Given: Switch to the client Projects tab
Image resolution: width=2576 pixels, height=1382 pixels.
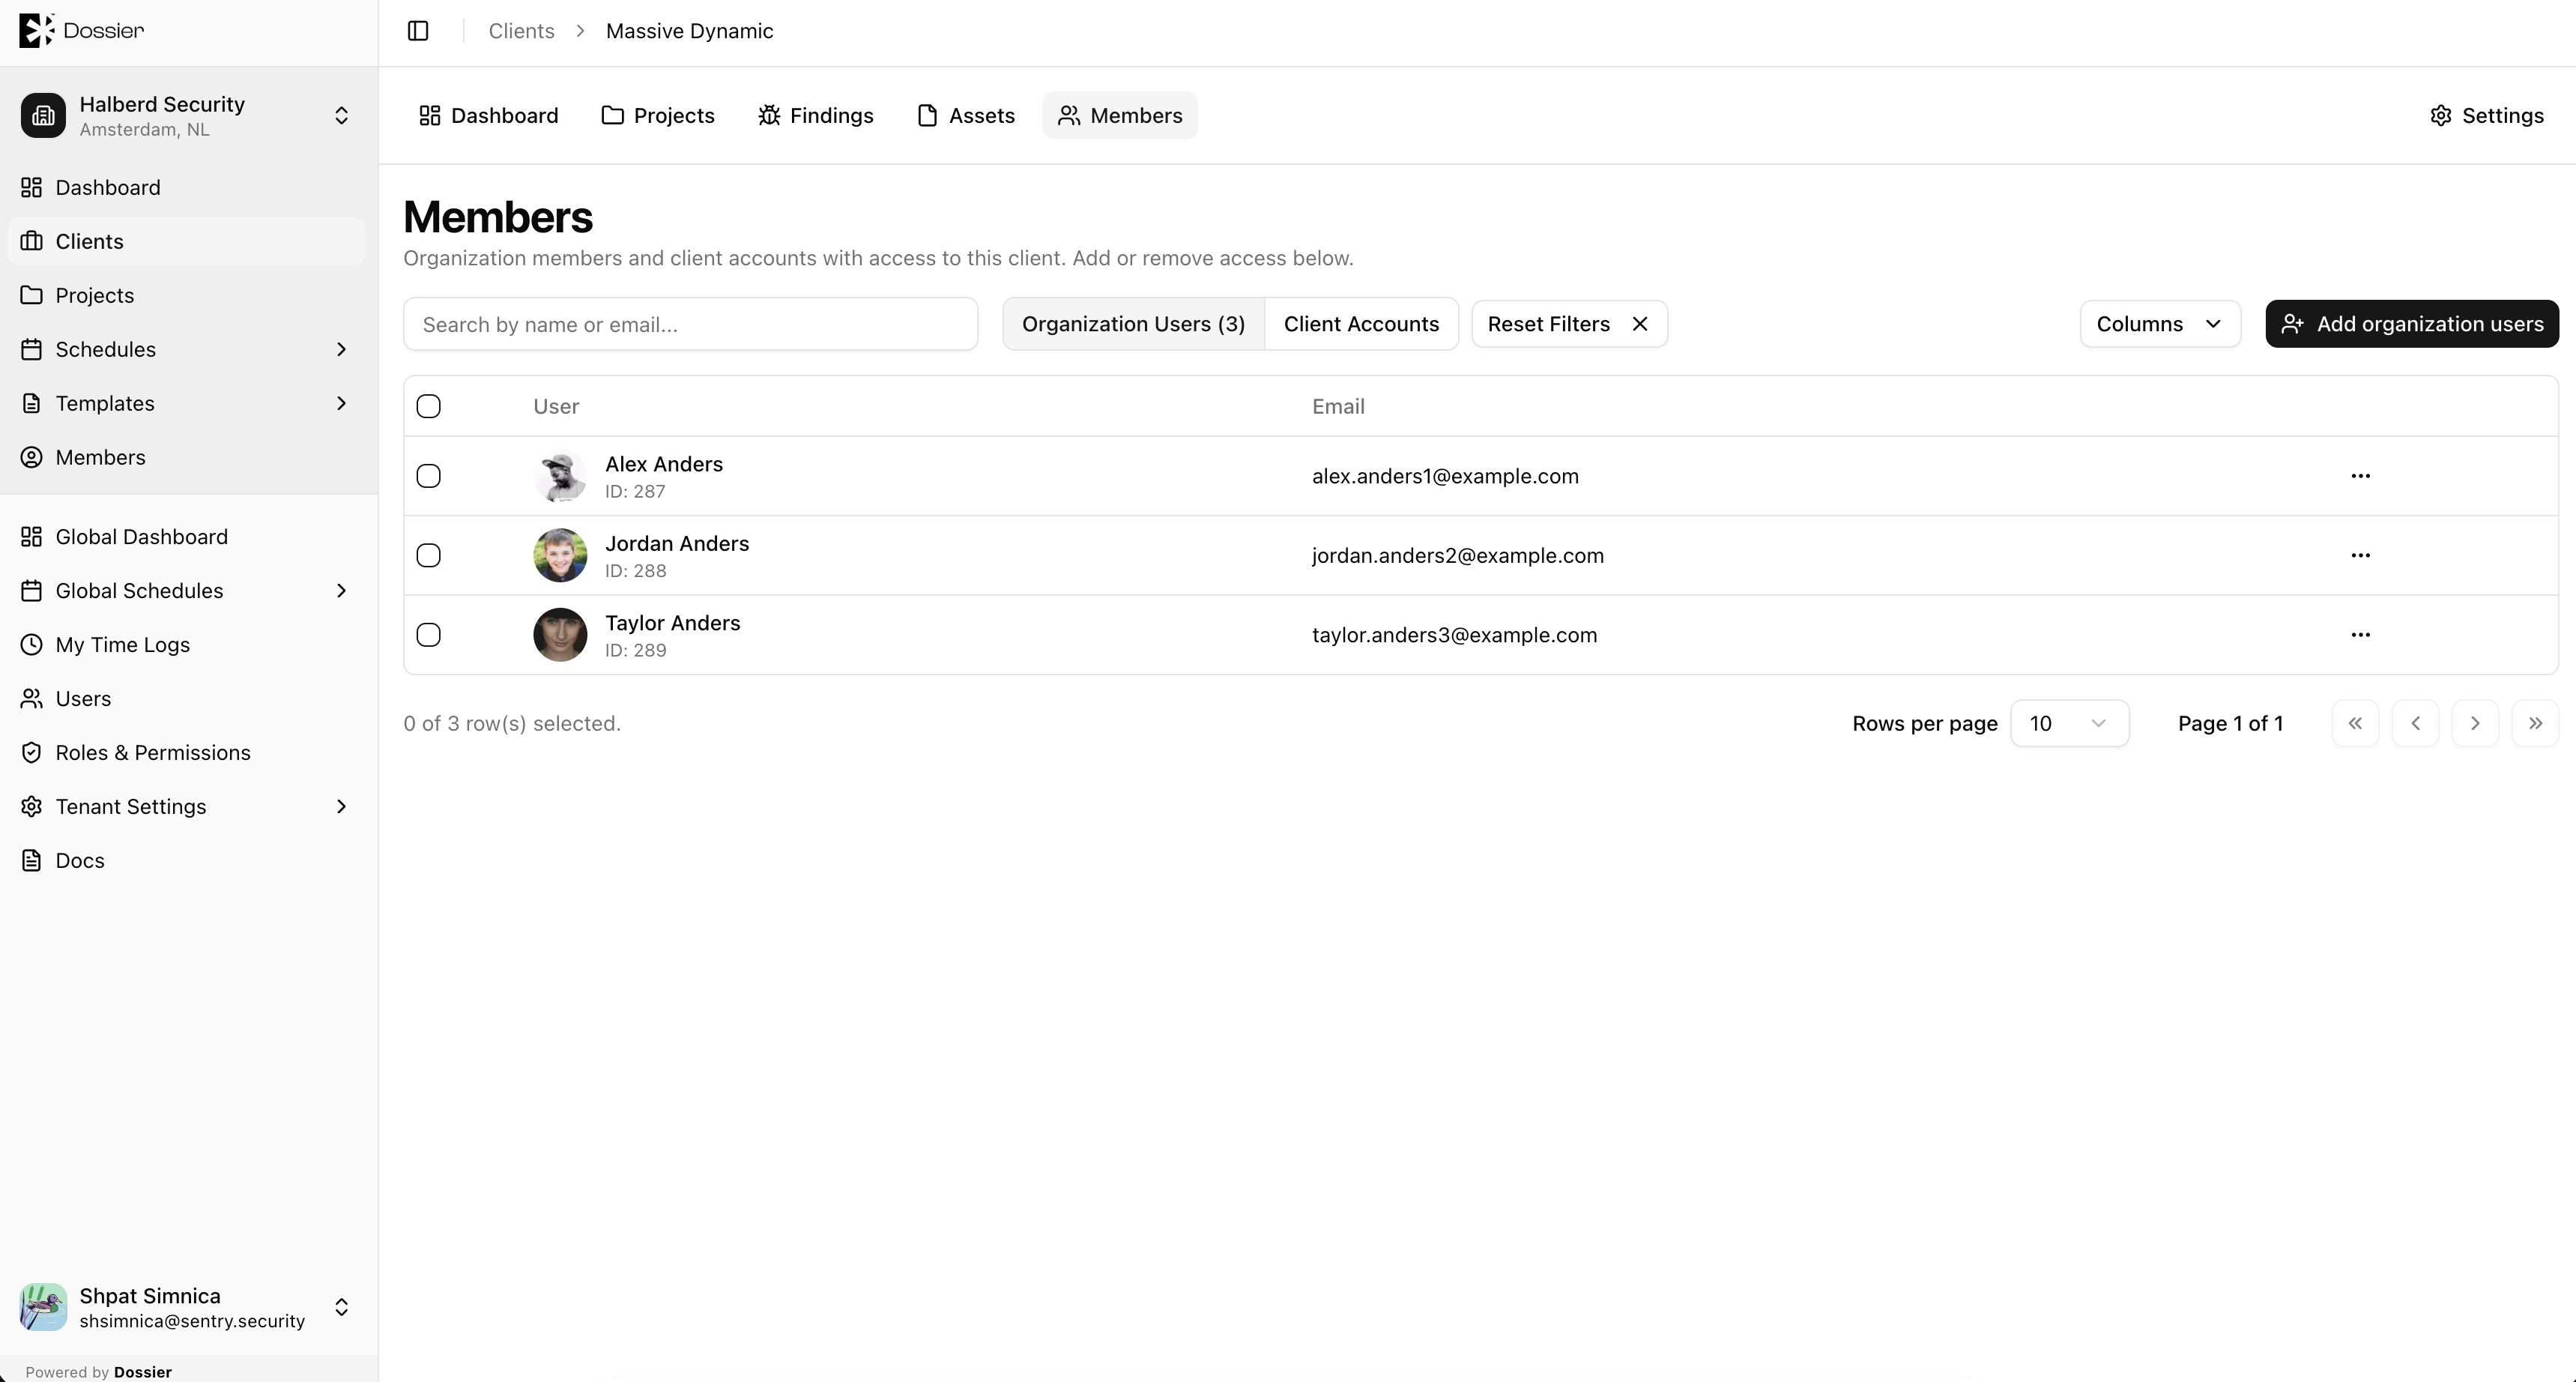Looking at the screenshot, I should tap(658, 116).
